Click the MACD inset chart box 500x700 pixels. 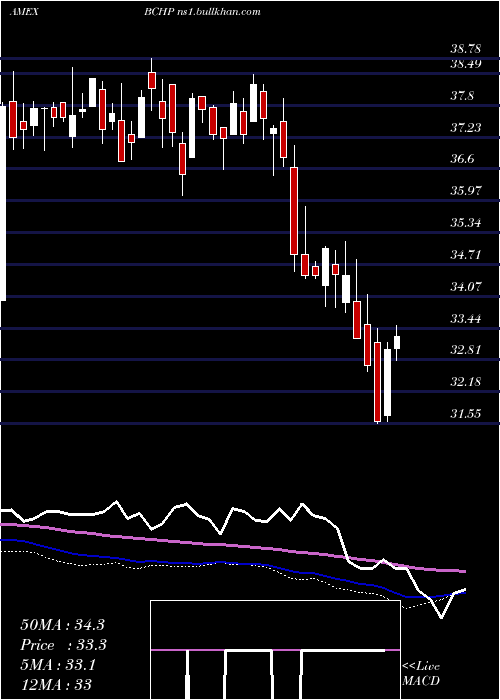(x=275, y=650)
